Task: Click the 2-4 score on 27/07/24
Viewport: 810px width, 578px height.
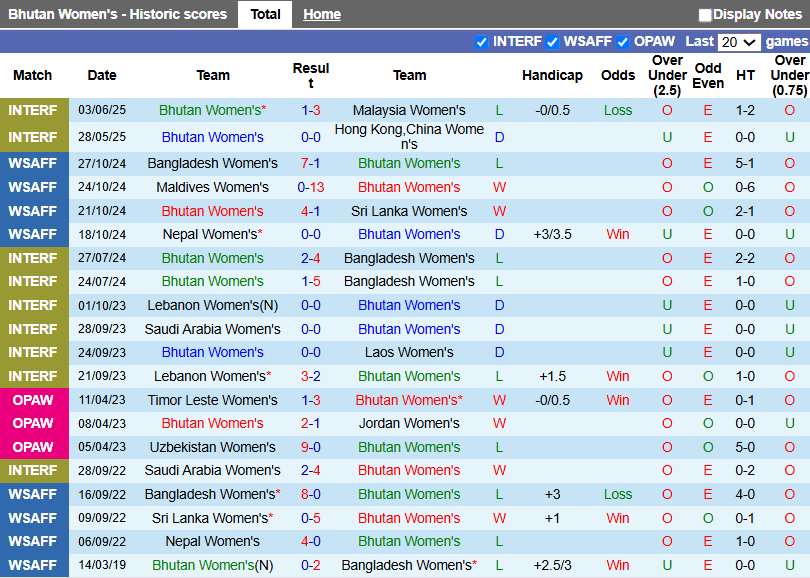Action: (310, 258)
